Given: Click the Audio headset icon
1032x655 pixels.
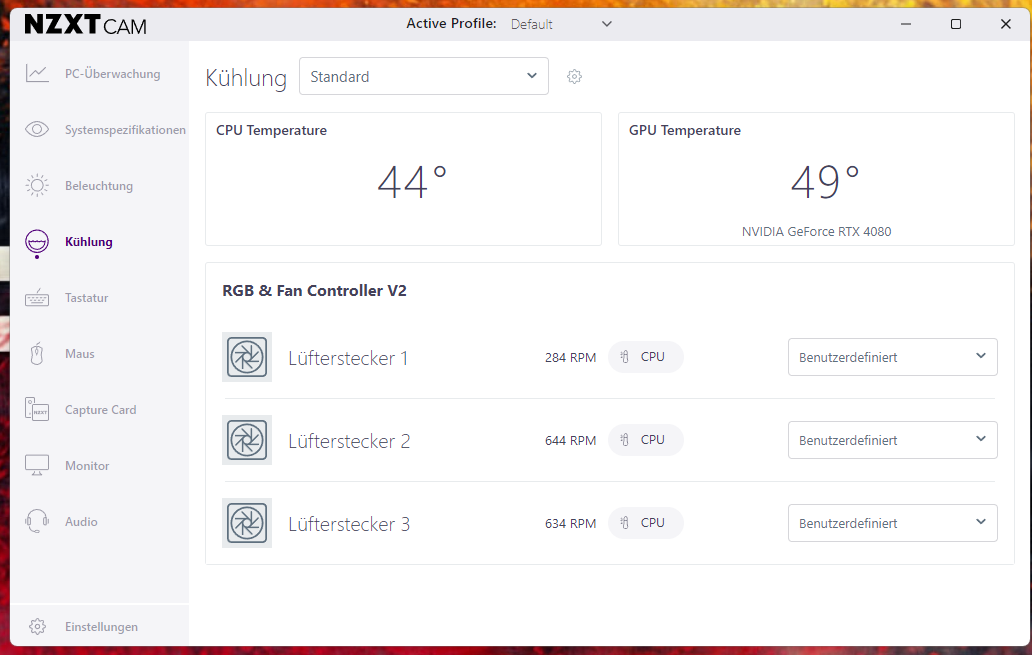Looking at the screenshot, I should click(x=37, y=521).
